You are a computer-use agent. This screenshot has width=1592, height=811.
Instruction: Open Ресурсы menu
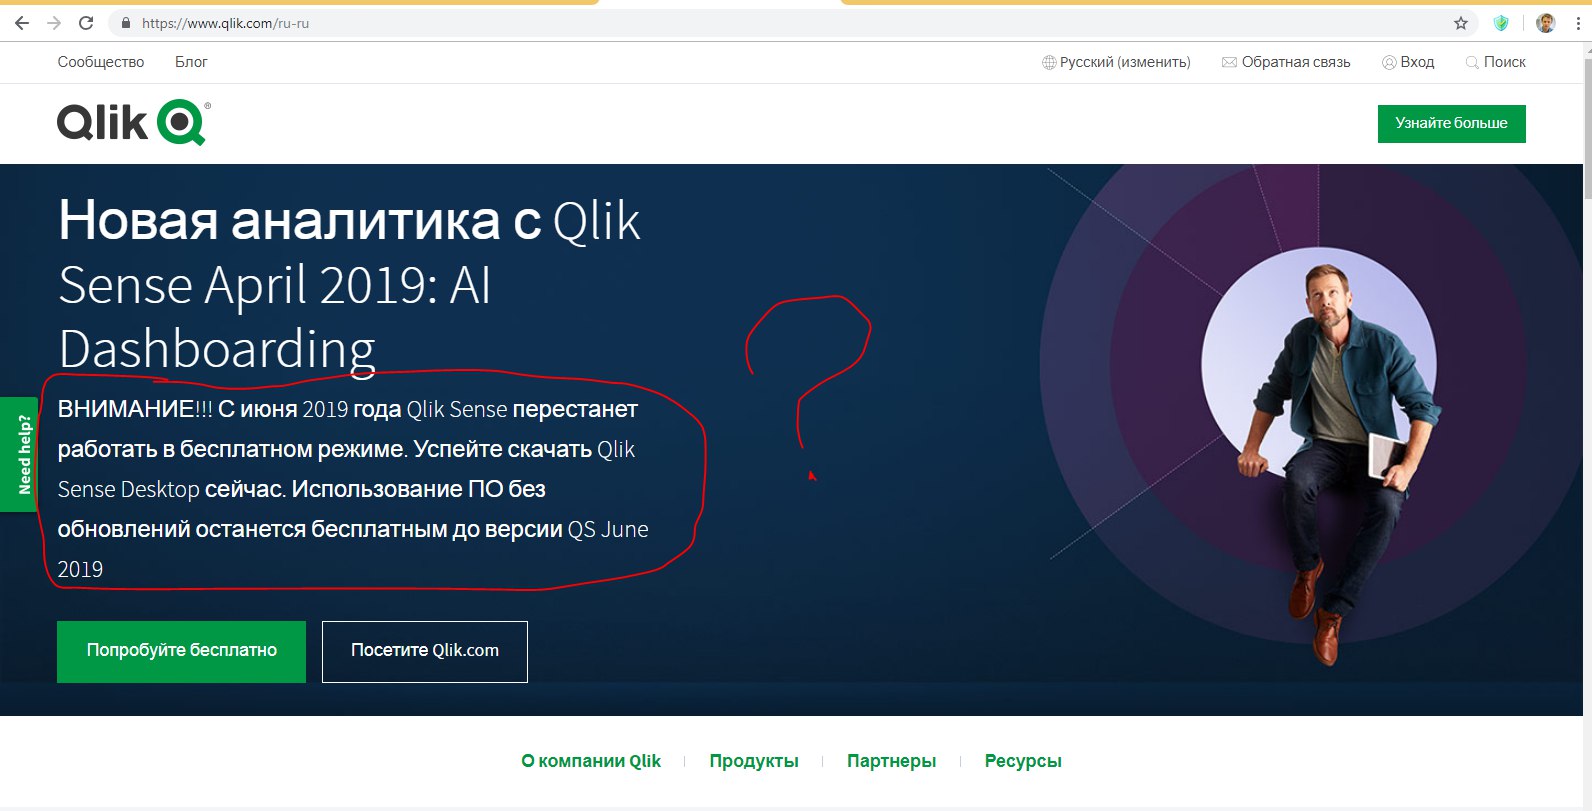point(1023,761)
